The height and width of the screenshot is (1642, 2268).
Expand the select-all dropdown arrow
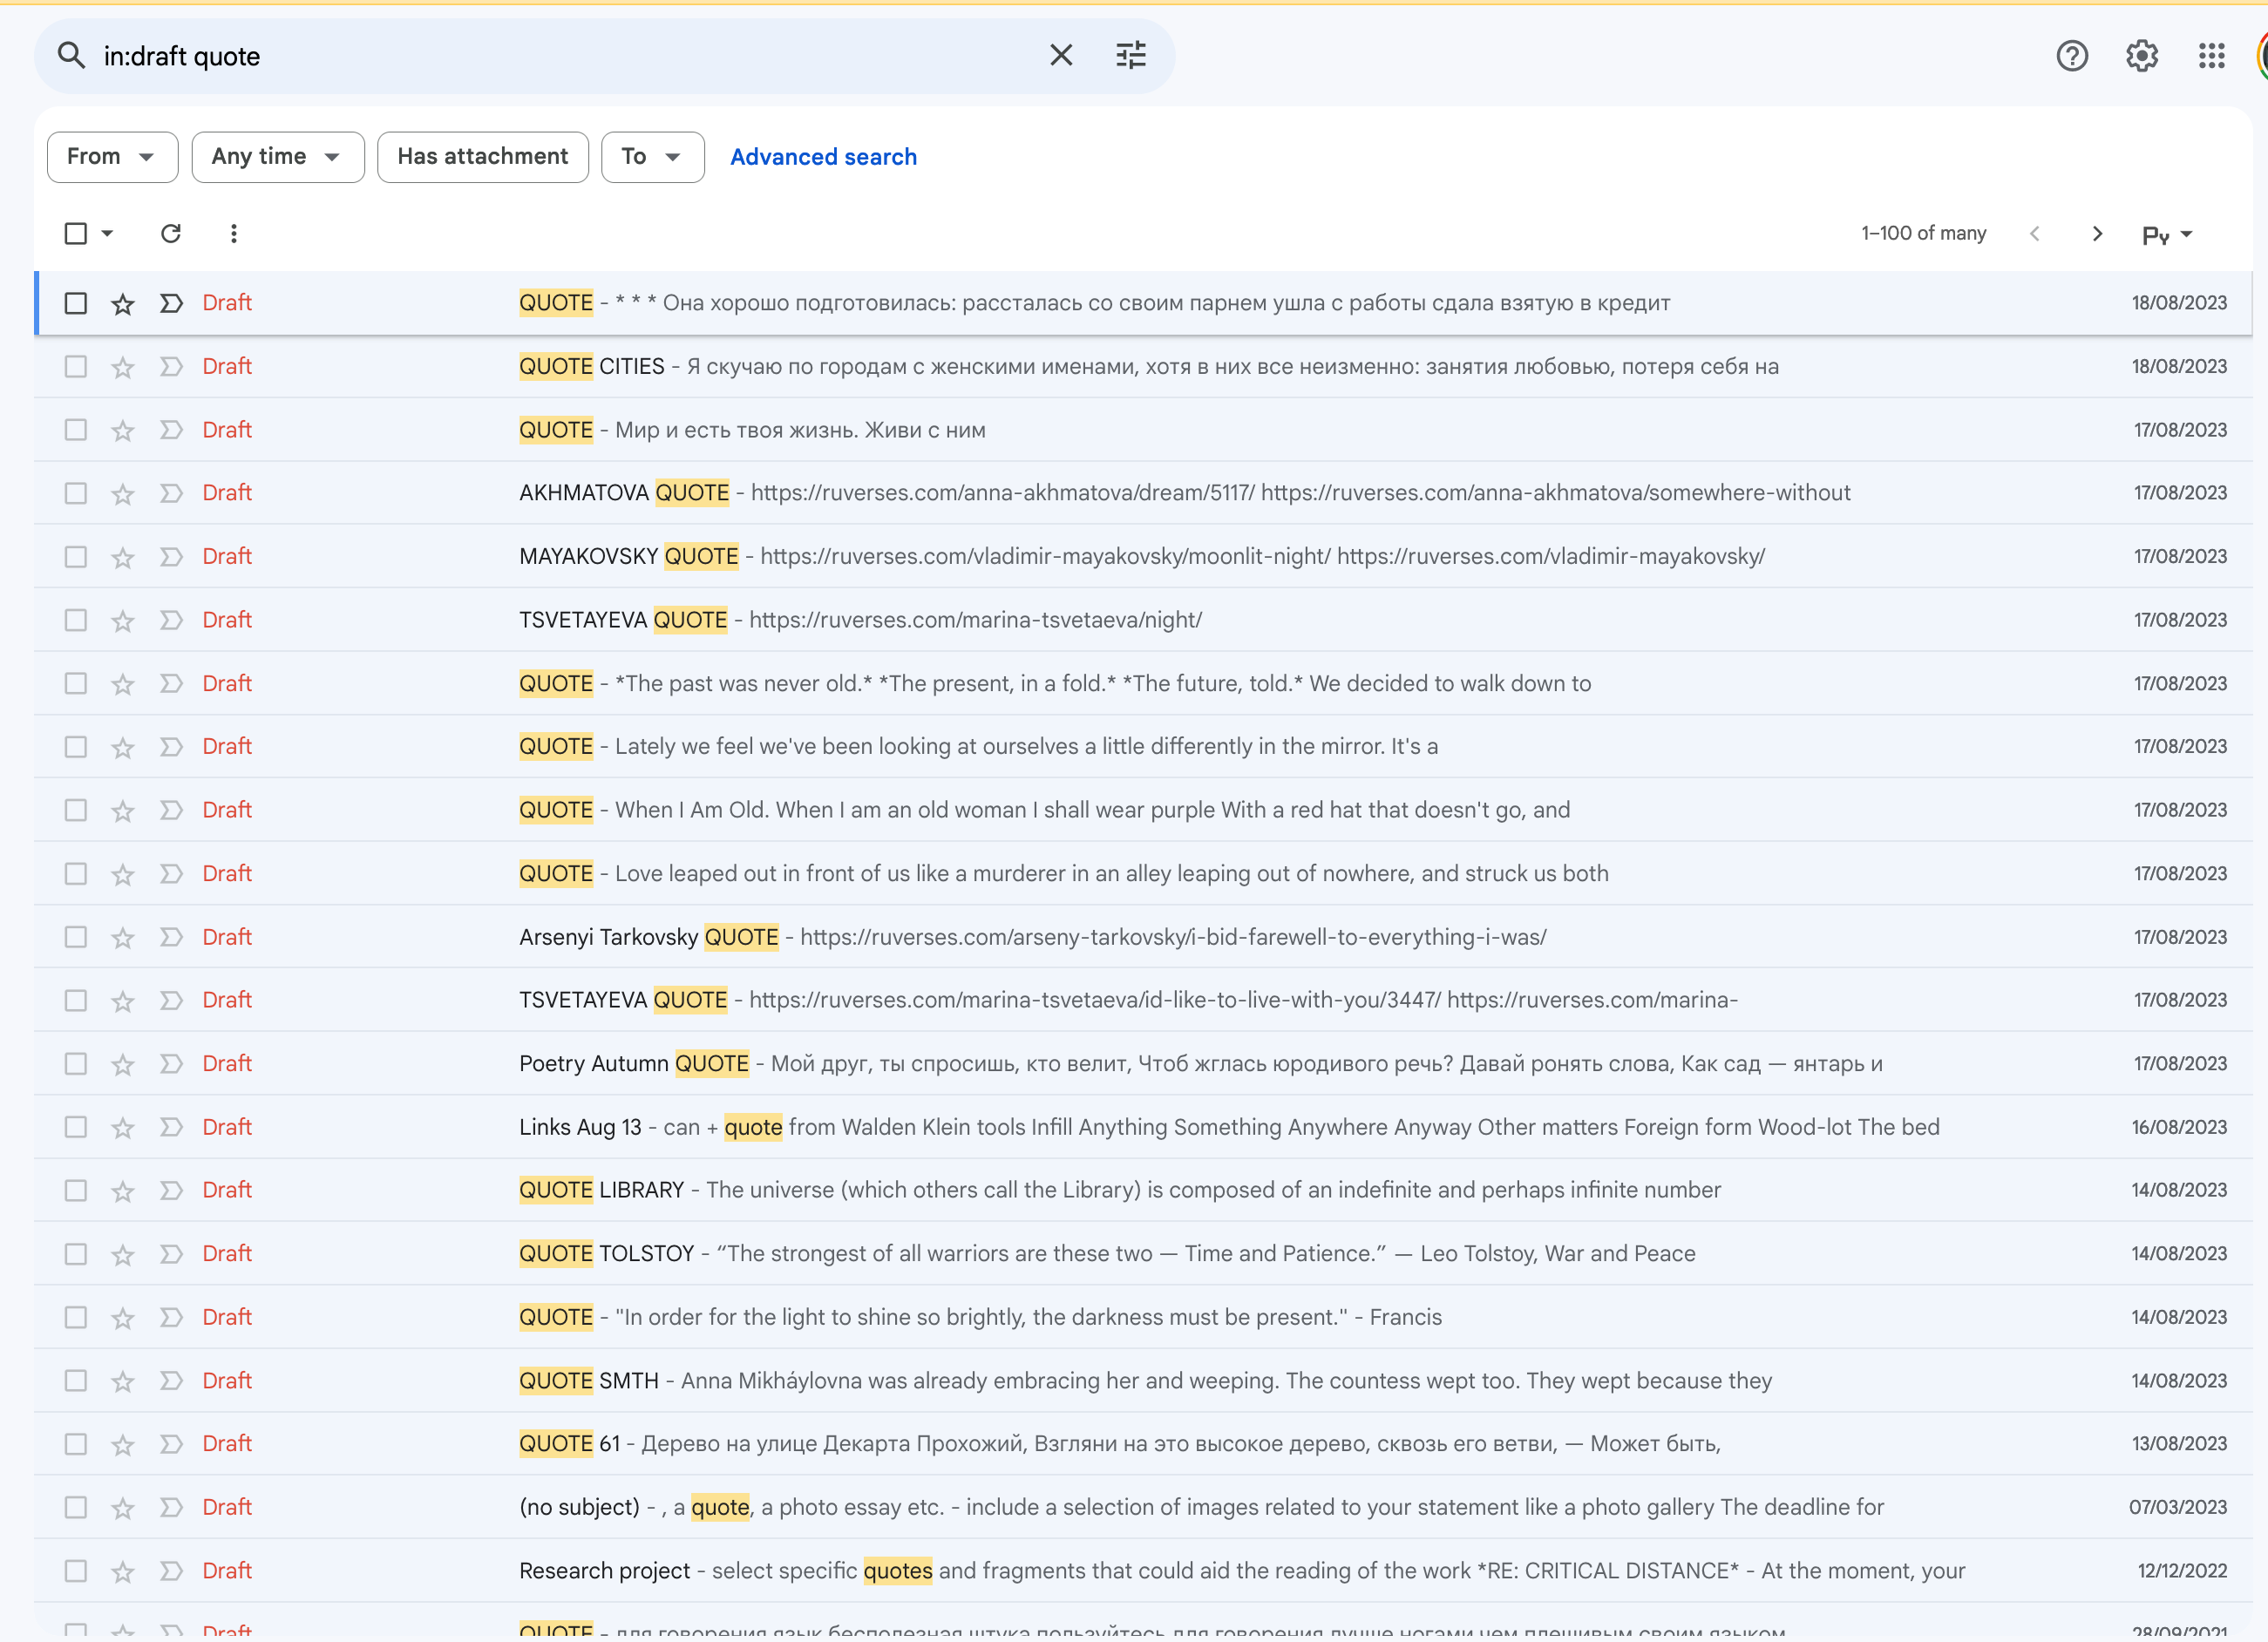[x=107, y=233]
